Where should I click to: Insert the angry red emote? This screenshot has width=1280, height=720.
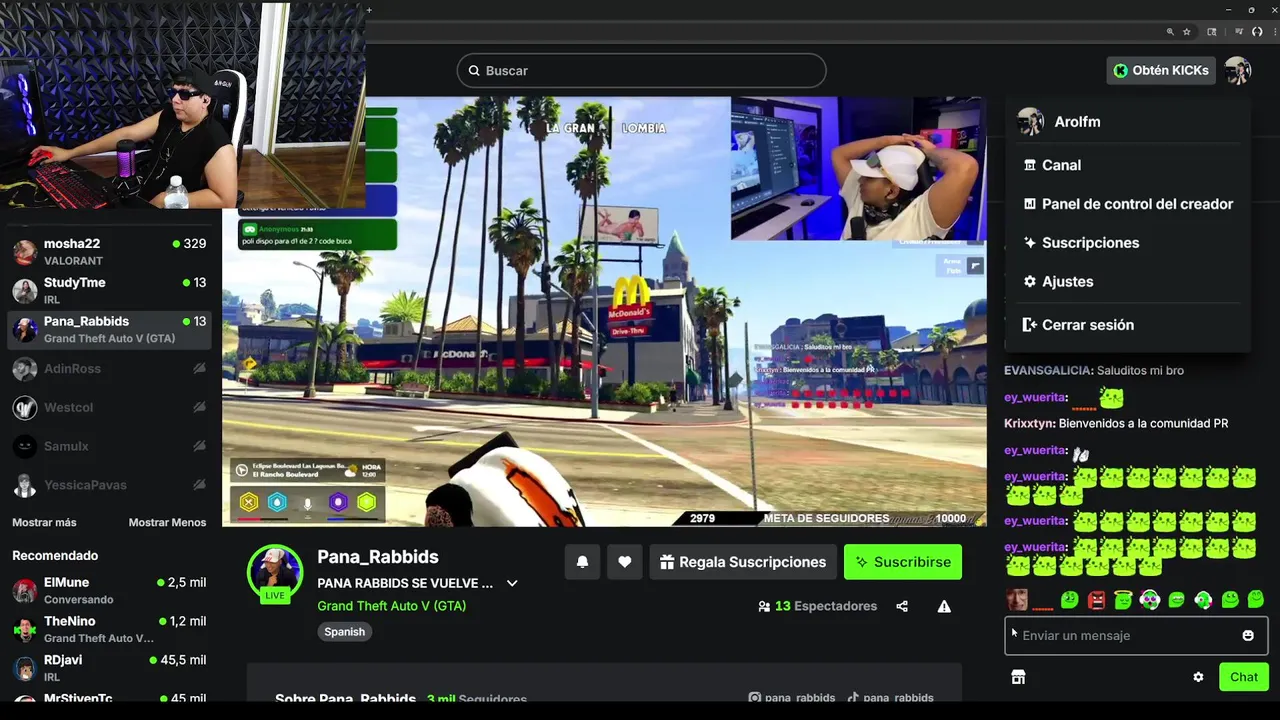[1097, 600]
